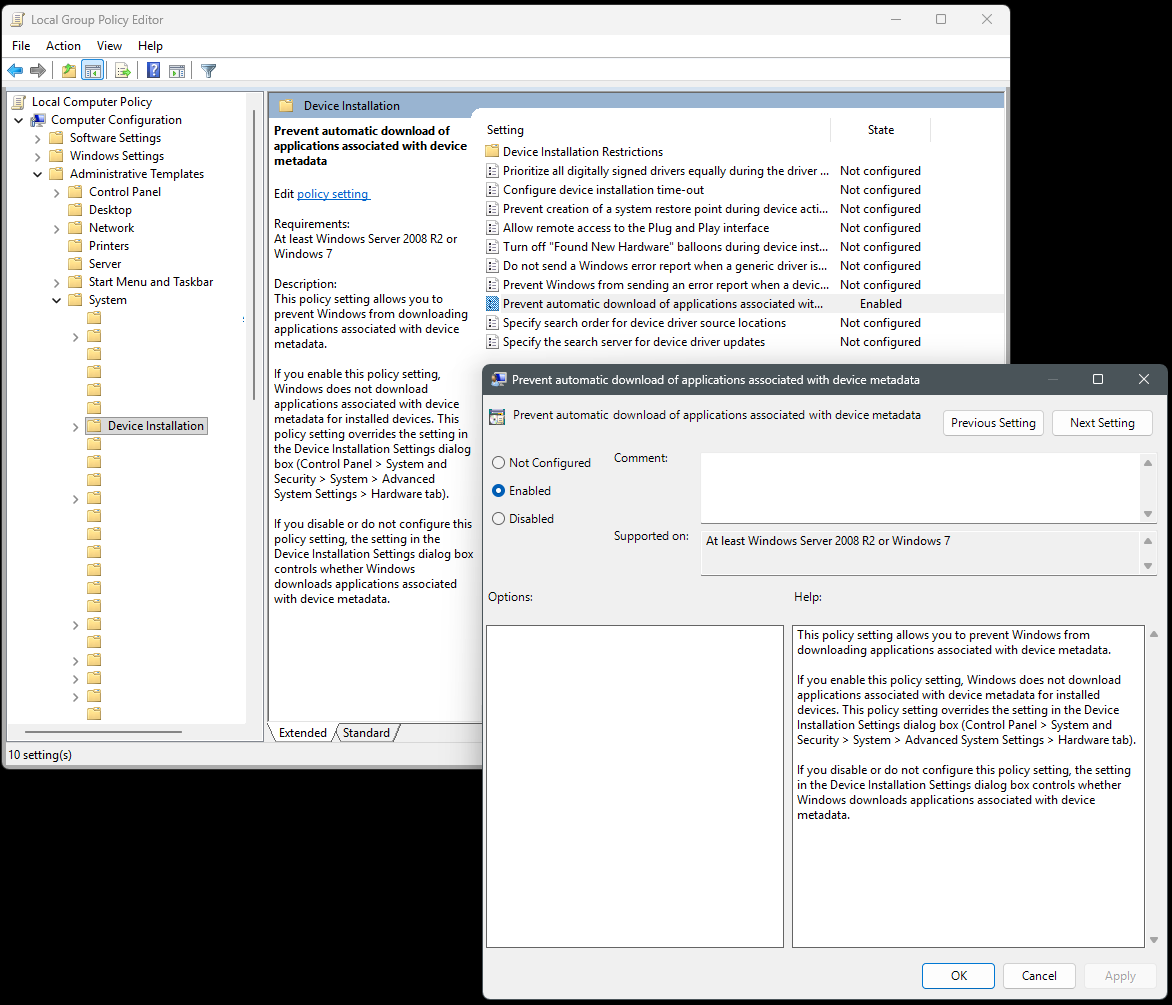This screenshot has width=1172, height=1005.
Task: Click the Back arrow in the toolbar
Action: pos(15,71)
